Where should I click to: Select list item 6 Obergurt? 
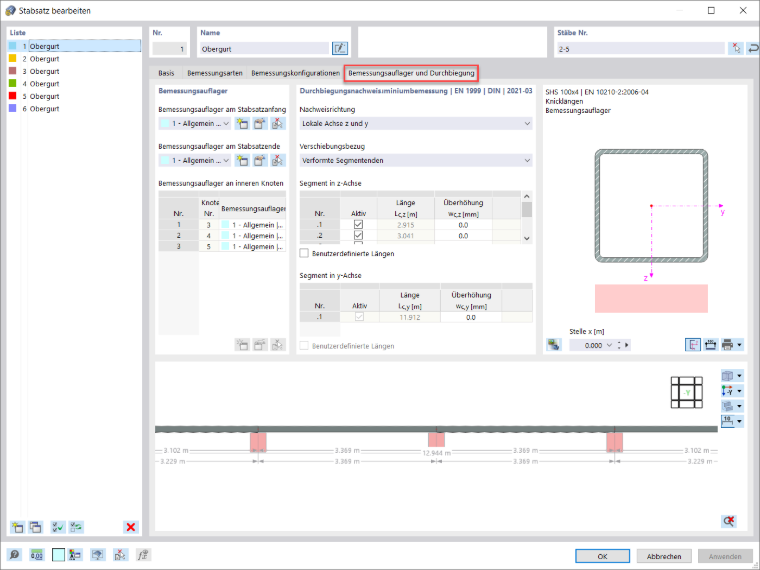click(x=75, y=109)
